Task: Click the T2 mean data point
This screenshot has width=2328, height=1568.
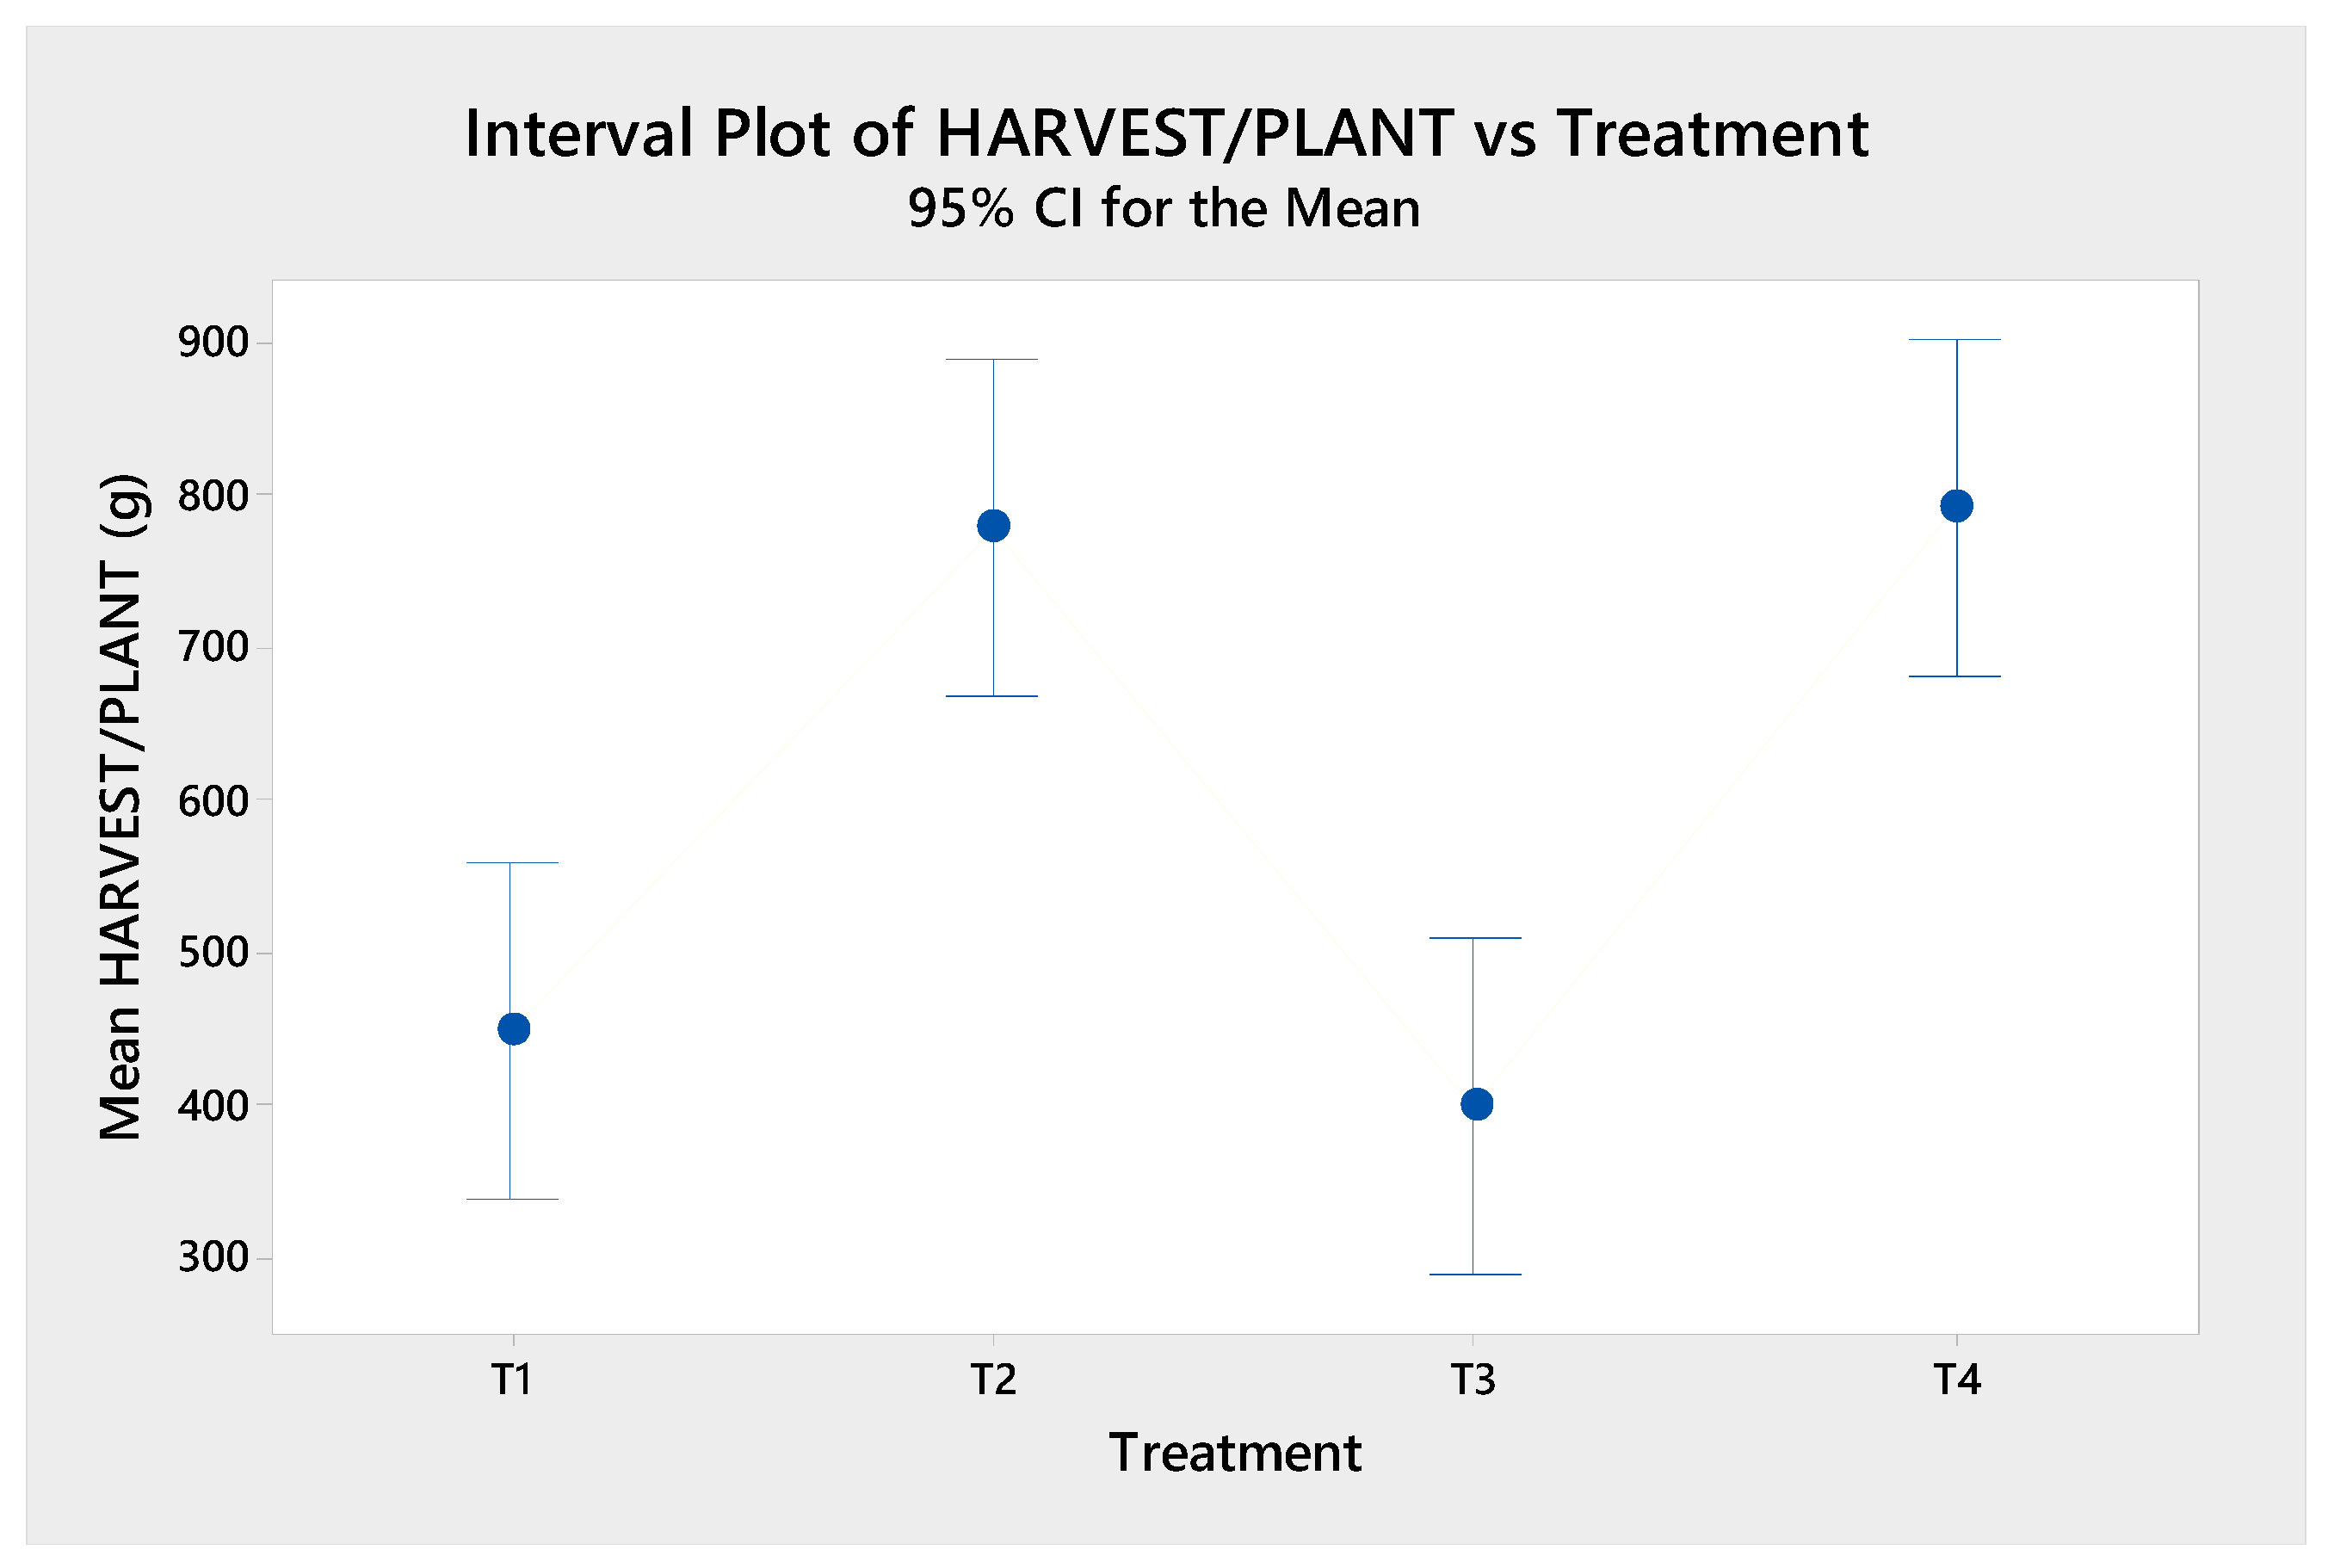Action: 993,525
